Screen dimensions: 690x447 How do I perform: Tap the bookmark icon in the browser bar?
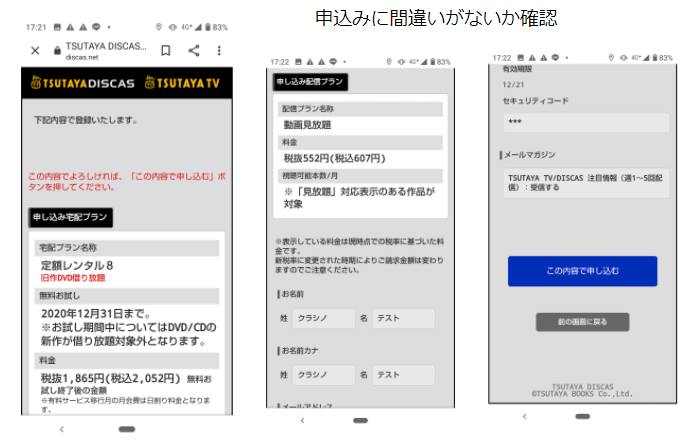point(166,50)
